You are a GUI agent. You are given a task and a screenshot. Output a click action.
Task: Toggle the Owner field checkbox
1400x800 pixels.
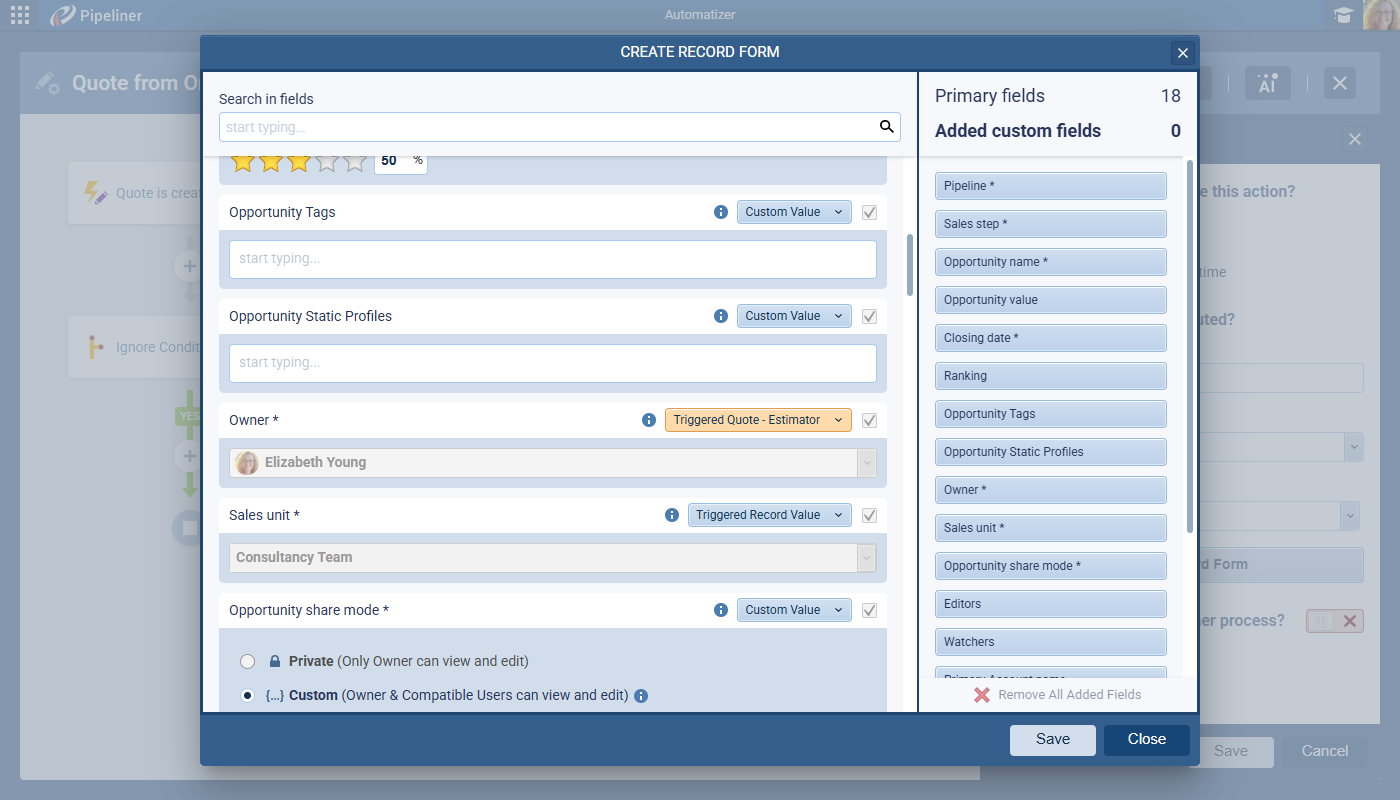tap(869, 420)
